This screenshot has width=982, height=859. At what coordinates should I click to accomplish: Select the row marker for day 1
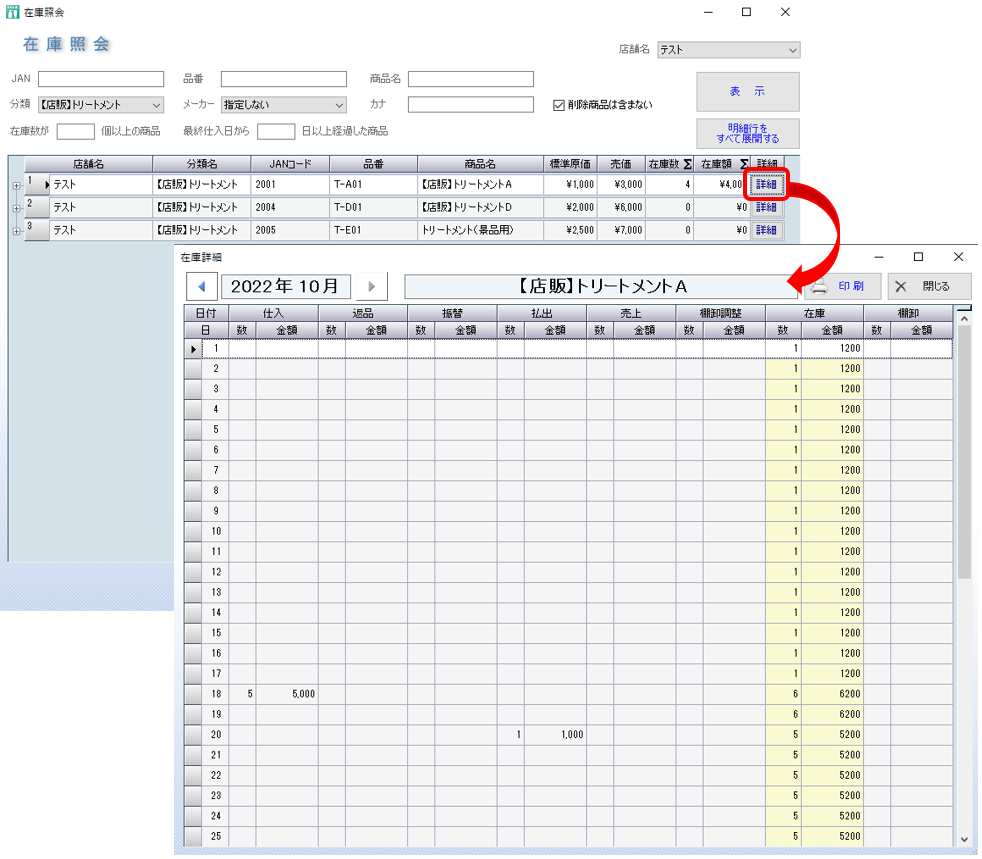point(194,349)
